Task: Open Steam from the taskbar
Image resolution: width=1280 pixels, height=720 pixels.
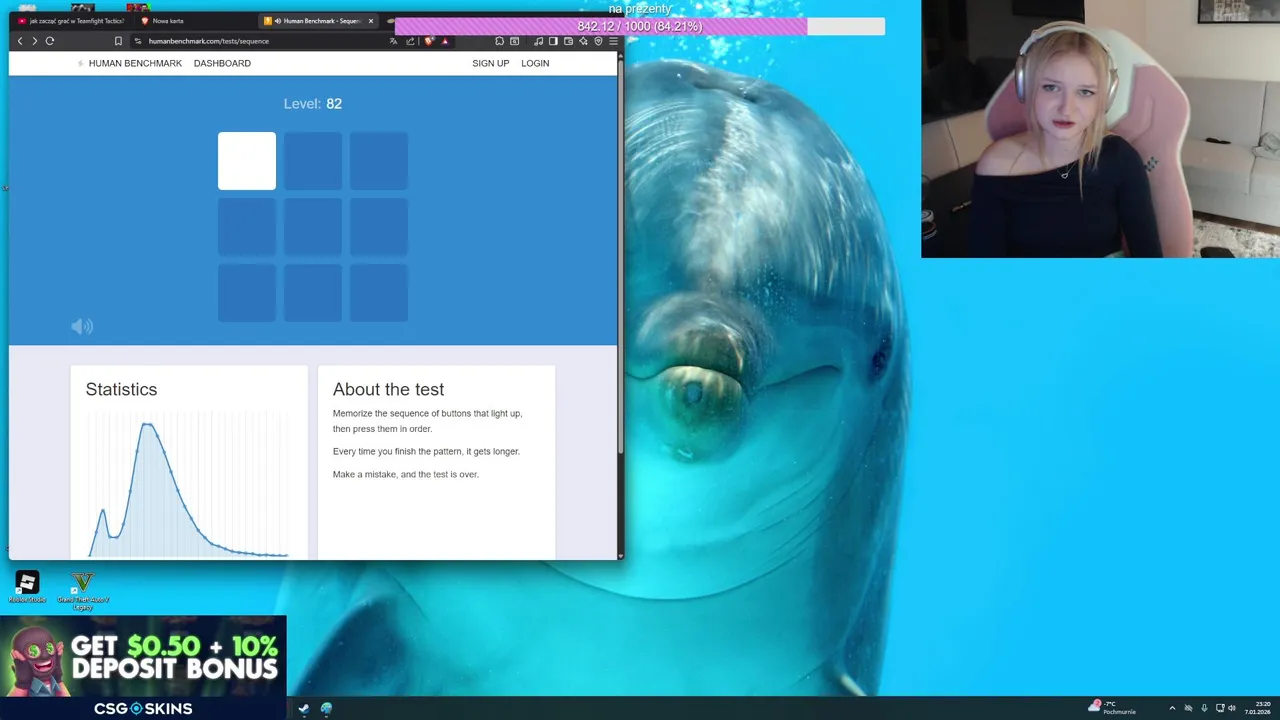Action: click(304, 708)
